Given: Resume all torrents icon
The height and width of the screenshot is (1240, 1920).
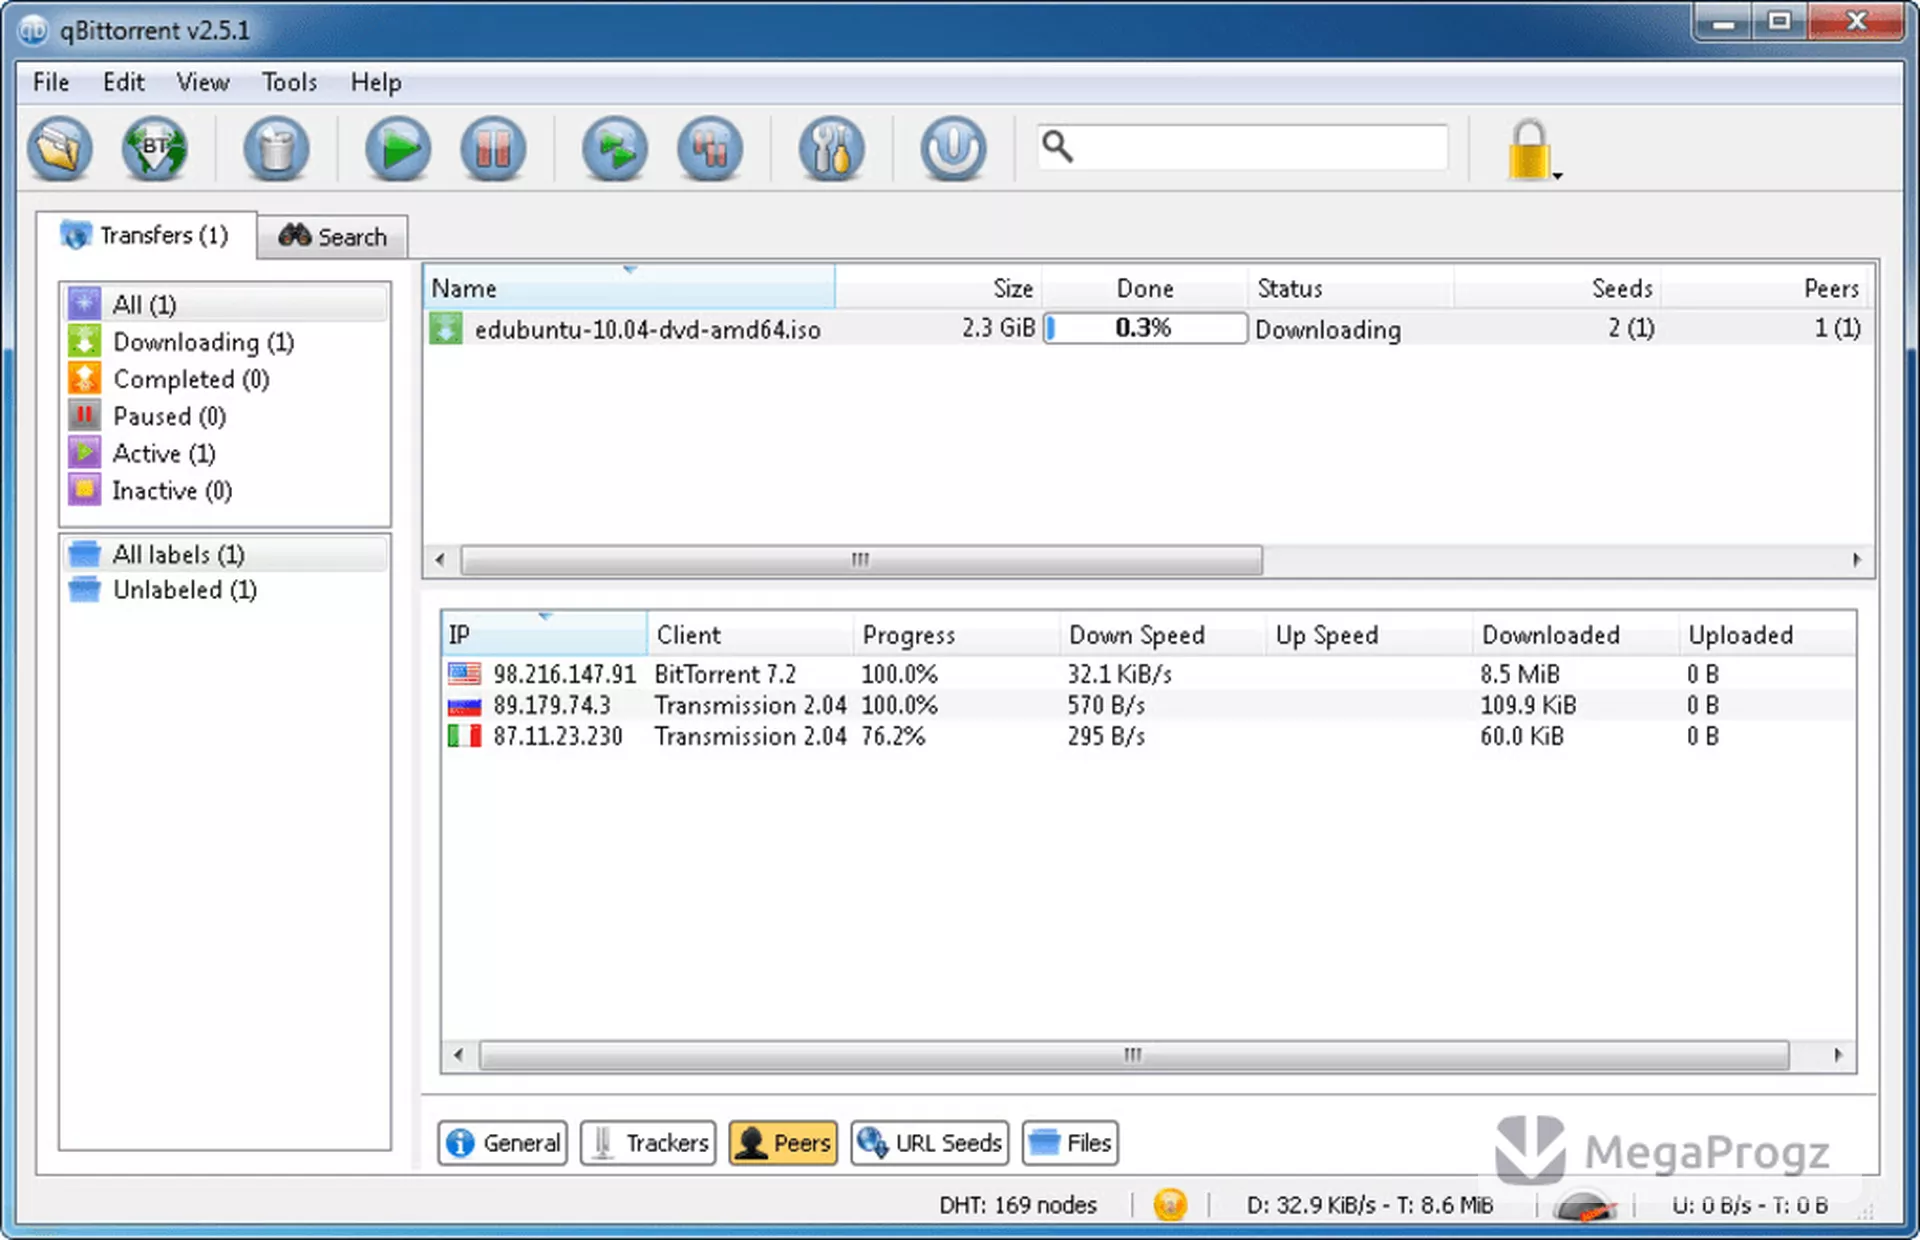Looking at the screenshot, I should point(615,149).
